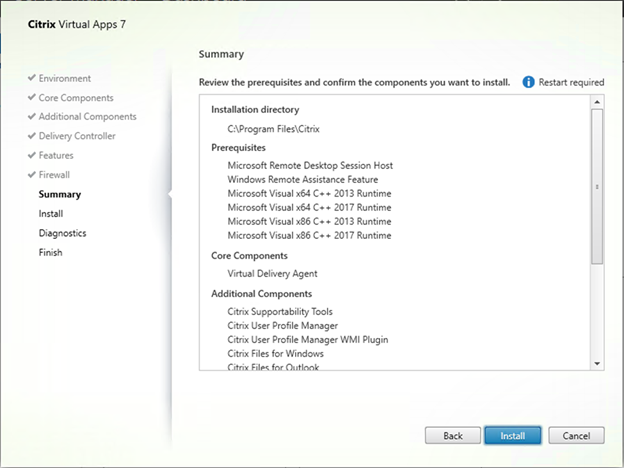Select Microsoft Visual x86 C++ 2013 Runtime
The width and height of the screenshot is (624, 468).
pos(309,221)
